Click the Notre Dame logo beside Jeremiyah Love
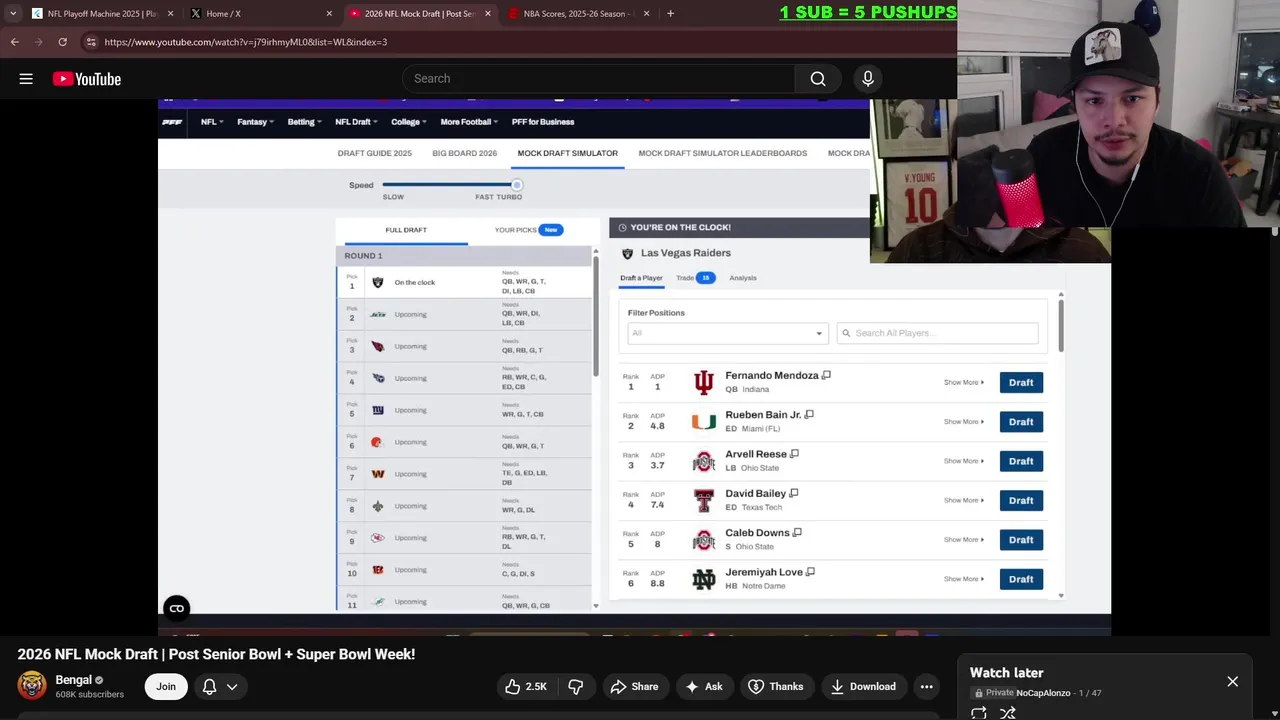This screenshot has height=720, width=1280. (x=704, y=579)
